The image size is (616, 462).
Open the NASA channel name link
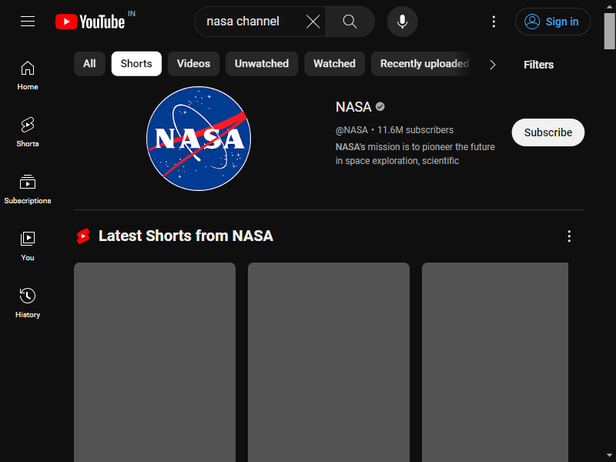click(353, 107)
